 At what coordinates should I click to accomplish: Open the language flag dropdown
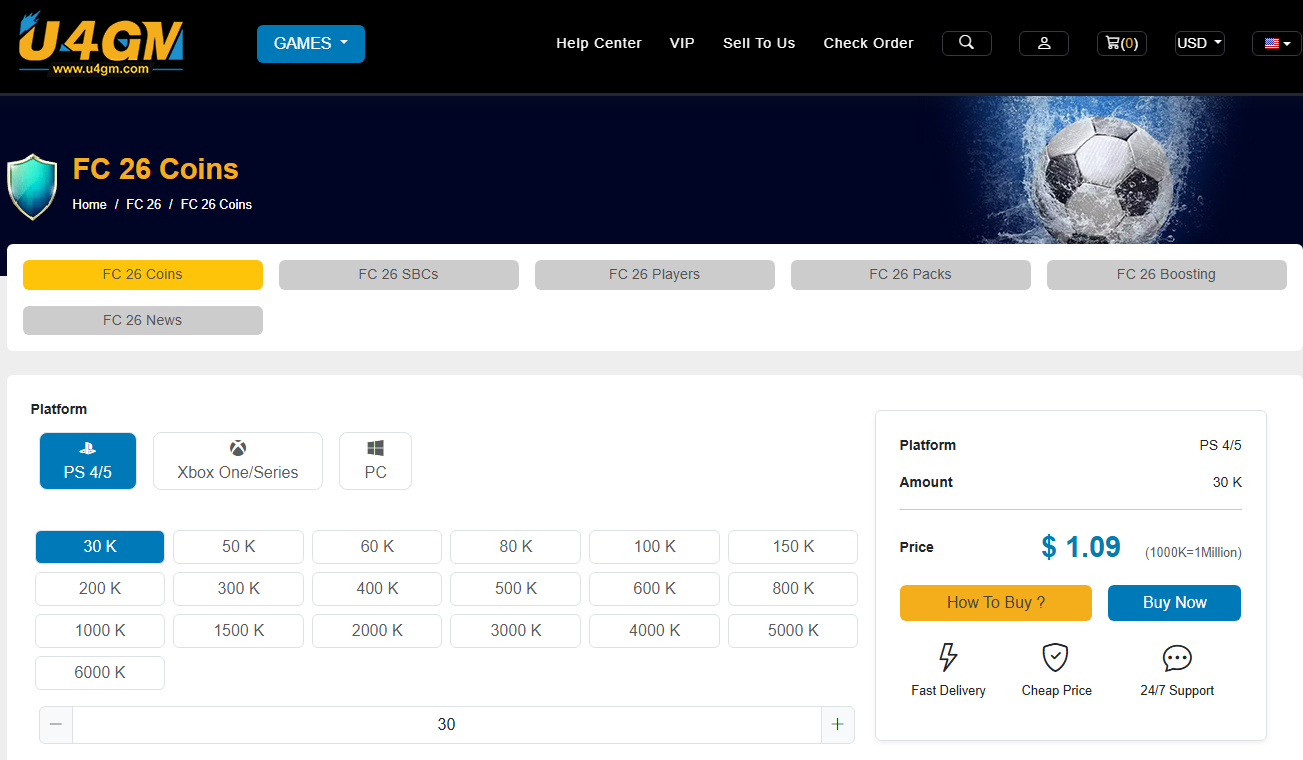point(1276,43)
